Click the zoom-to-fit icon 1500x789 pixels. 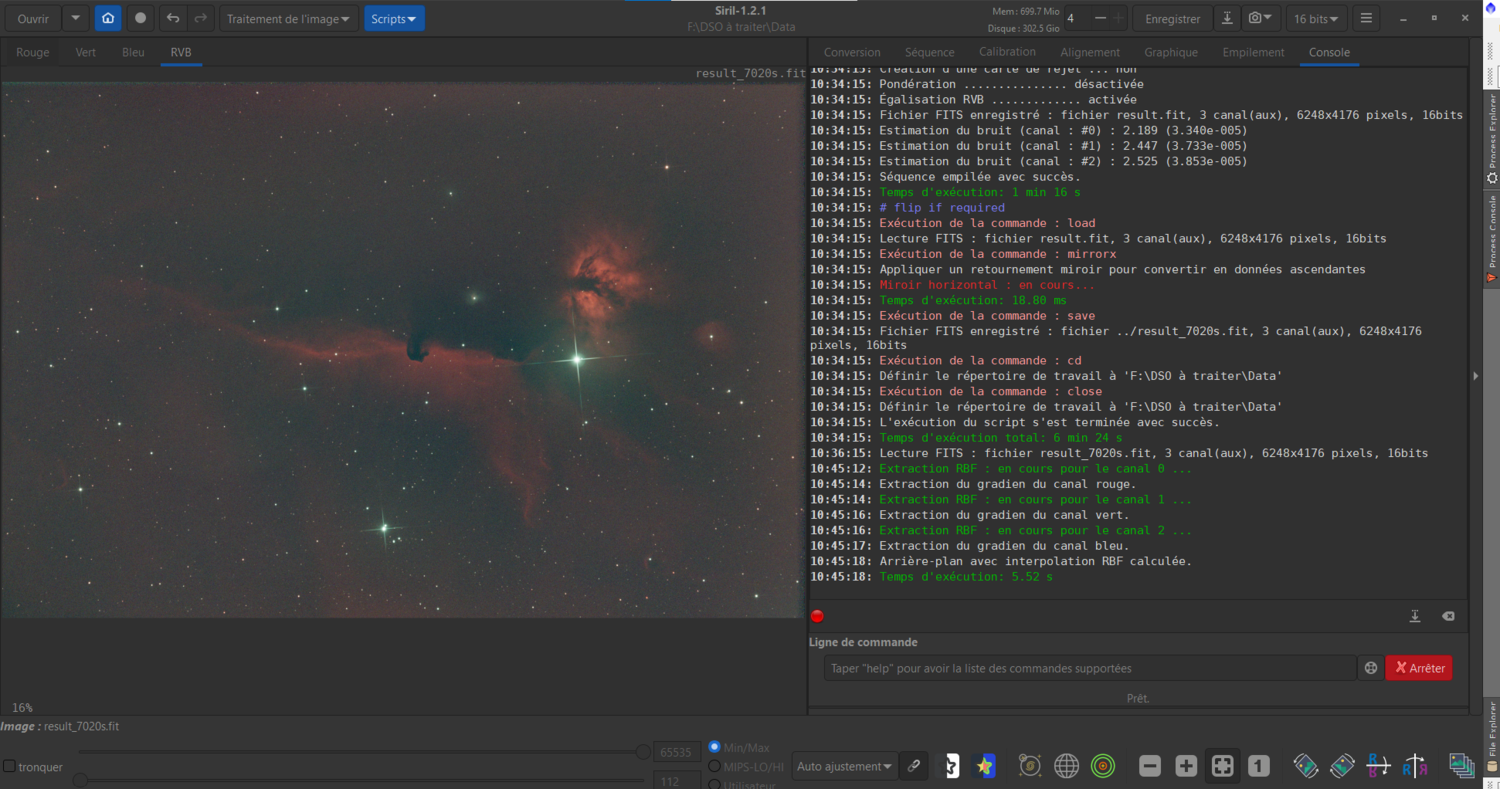click(1222, 766)
